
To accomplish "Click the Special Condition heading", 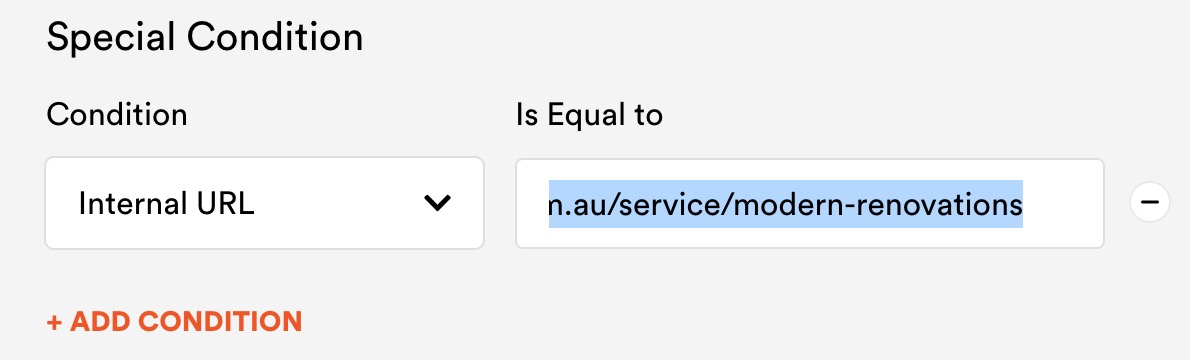I will [x=205, y=37].
